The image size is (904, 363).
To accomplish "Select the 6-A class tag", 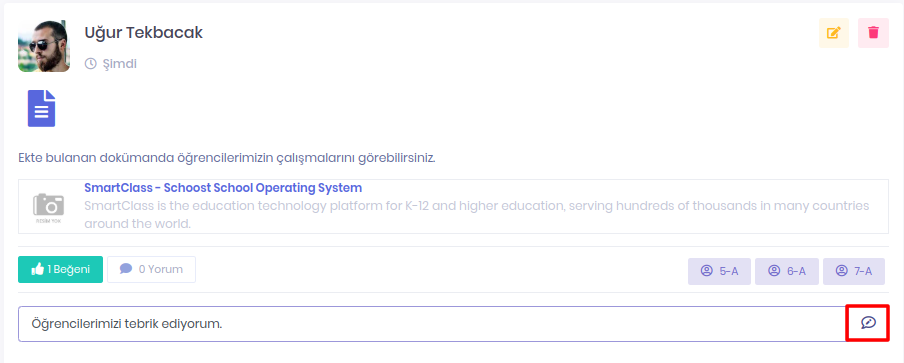I will pos(787,271).
